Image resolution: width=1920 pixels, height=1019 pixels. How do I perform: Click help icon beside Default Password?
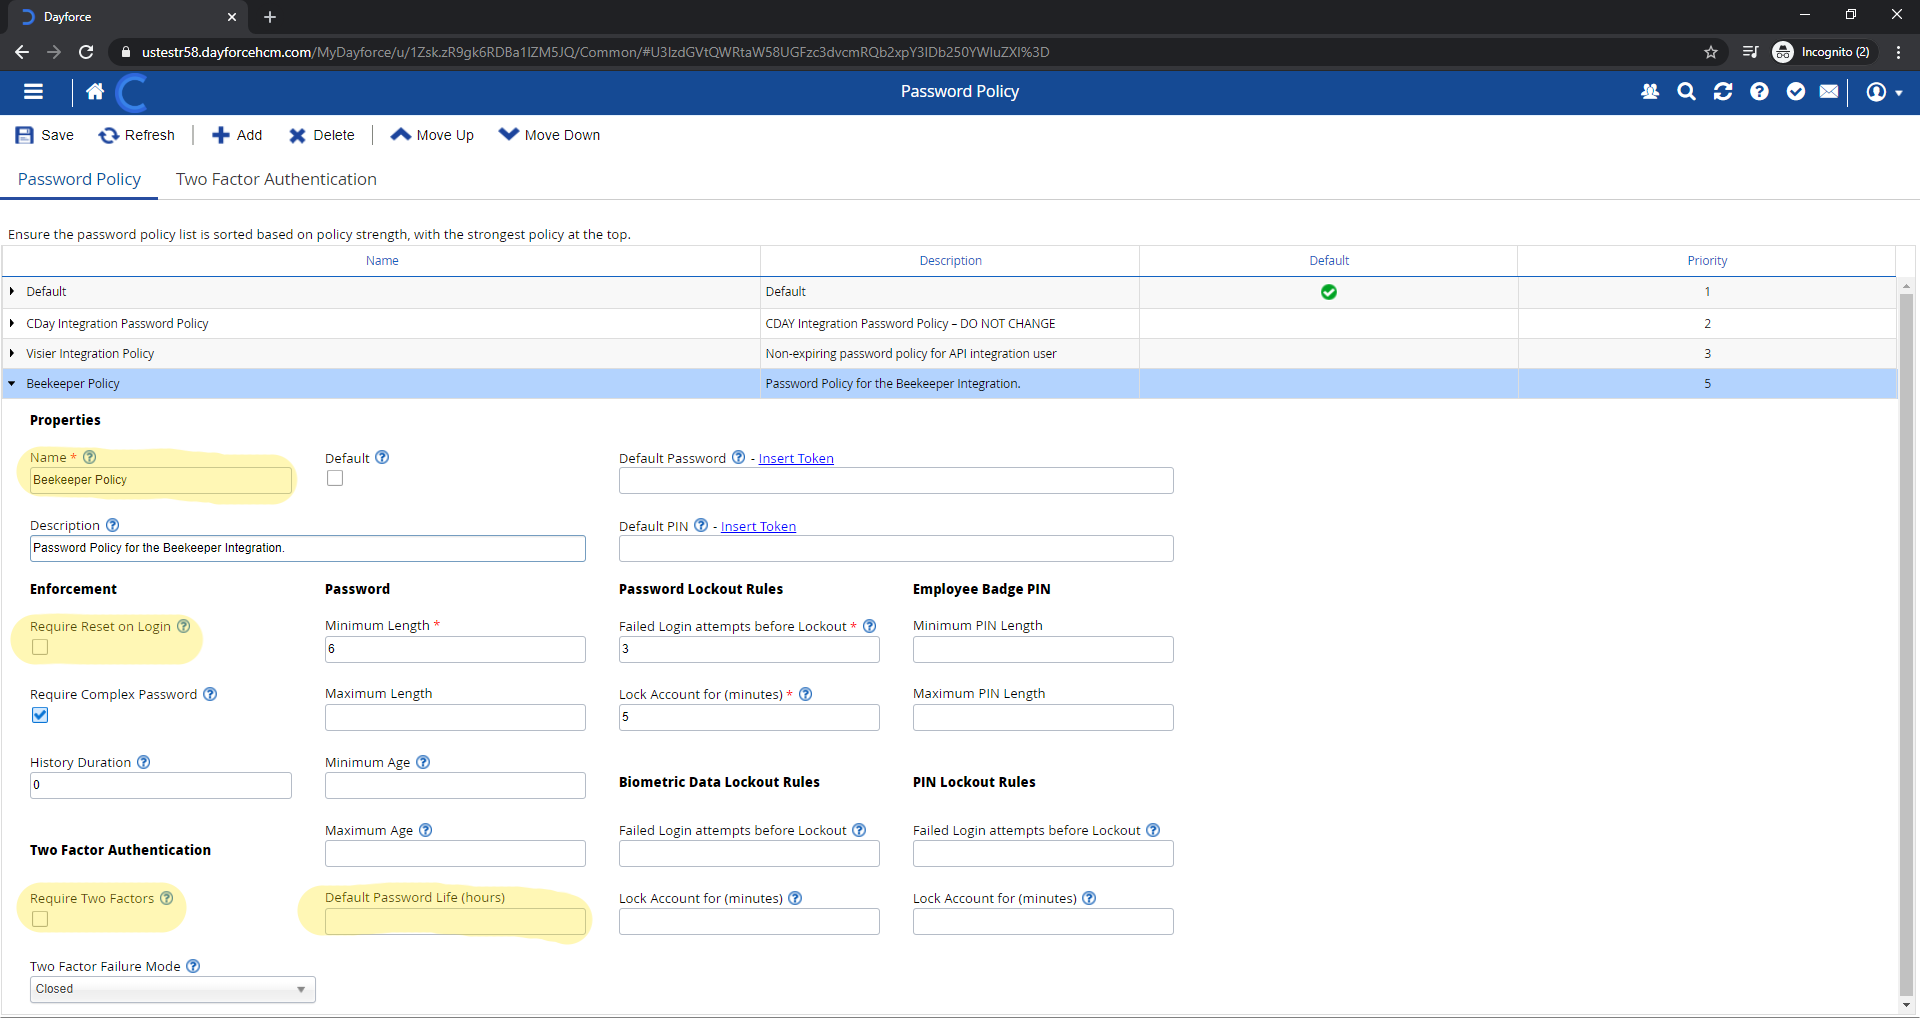point(738,457)
